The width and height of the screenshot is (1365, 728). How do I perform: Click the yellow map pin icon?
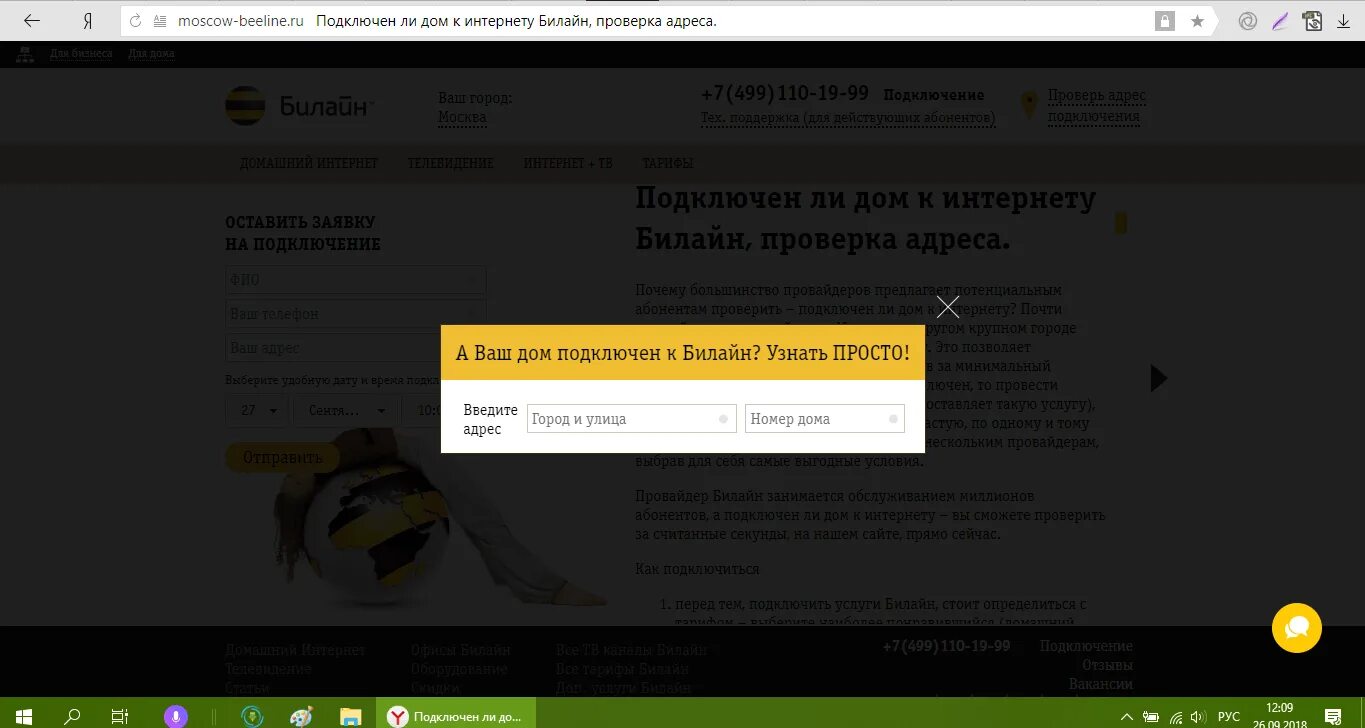[1029, 105]
